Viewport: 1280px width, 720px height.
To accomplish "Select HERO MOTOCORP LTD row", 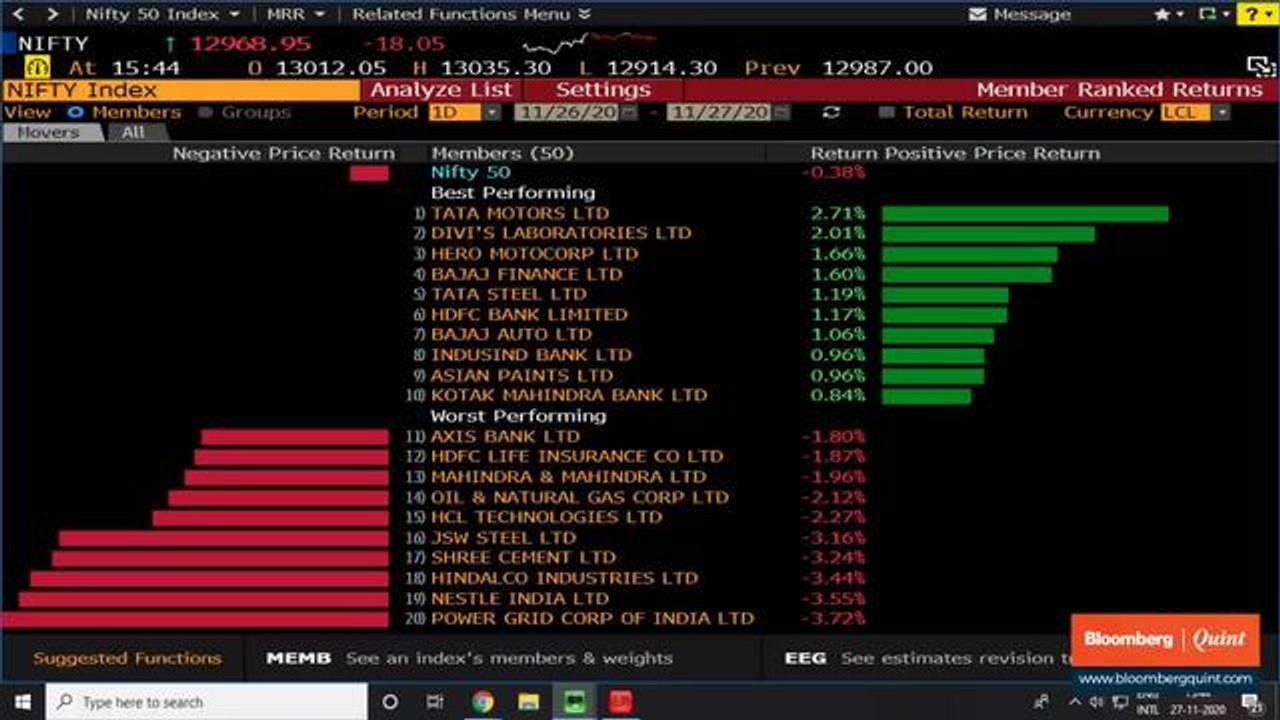I will pyautogui.click(x=534, y=253).
